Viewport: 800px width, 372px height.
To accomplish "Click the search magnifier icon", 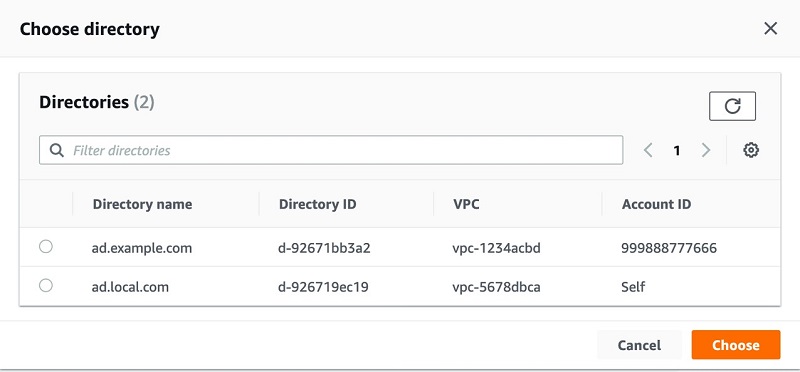I will [57, 151].
